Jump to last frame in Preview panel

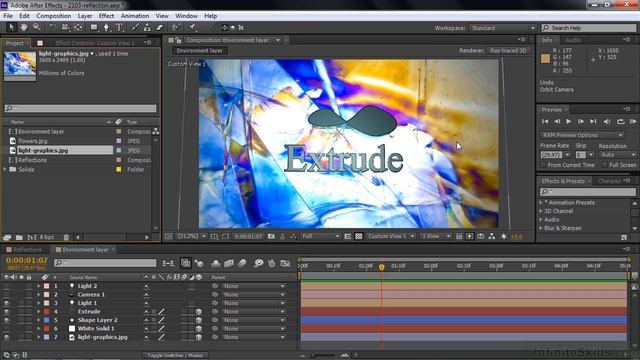coord(593,122)
